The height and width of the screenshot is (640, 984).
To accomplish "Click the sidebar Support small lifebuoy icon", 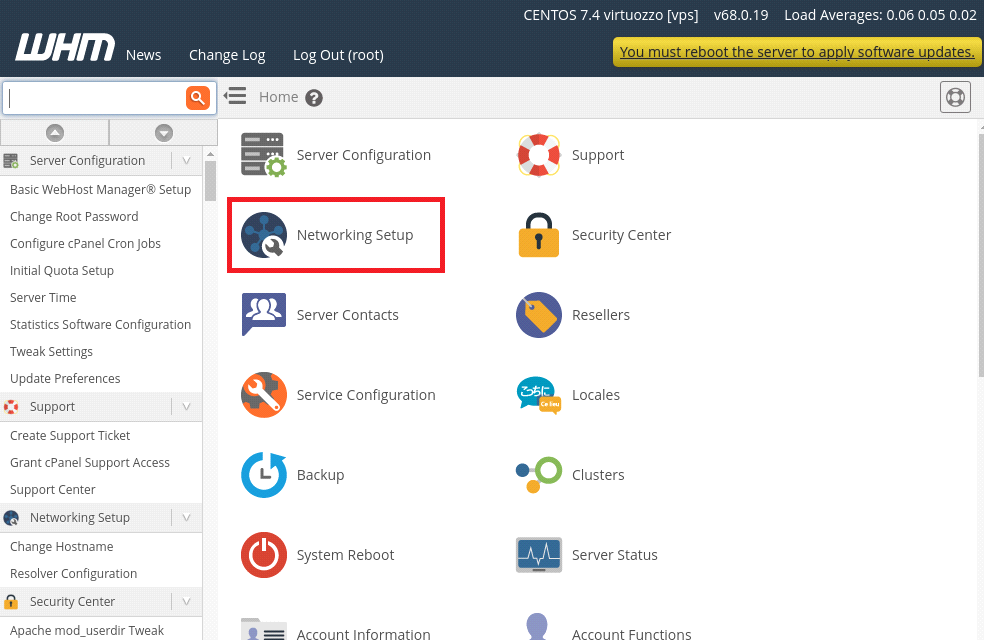I will (x=11, y=407).
